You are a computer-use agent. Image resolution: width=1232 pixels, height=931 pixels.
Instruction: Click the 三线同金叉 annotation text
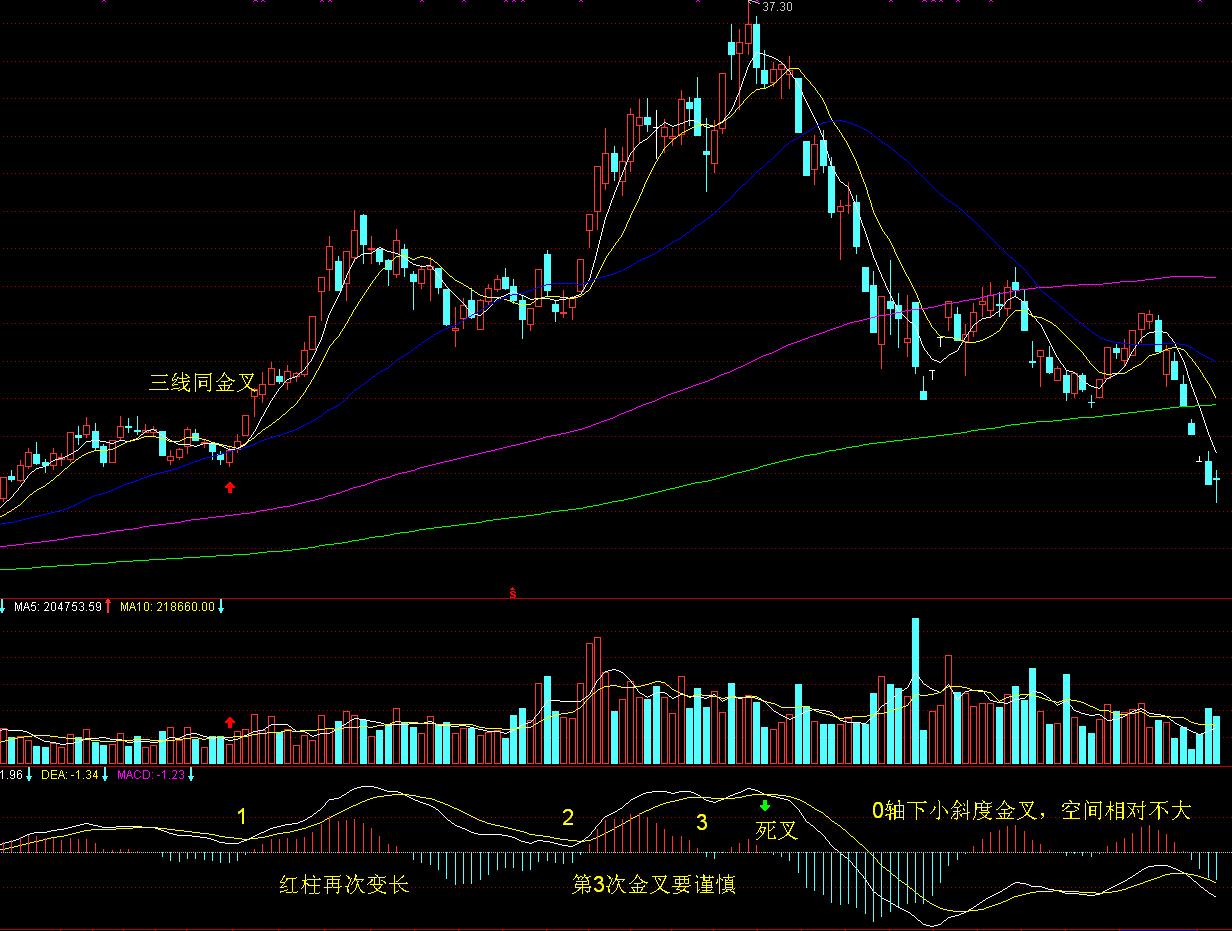[203, 381]
